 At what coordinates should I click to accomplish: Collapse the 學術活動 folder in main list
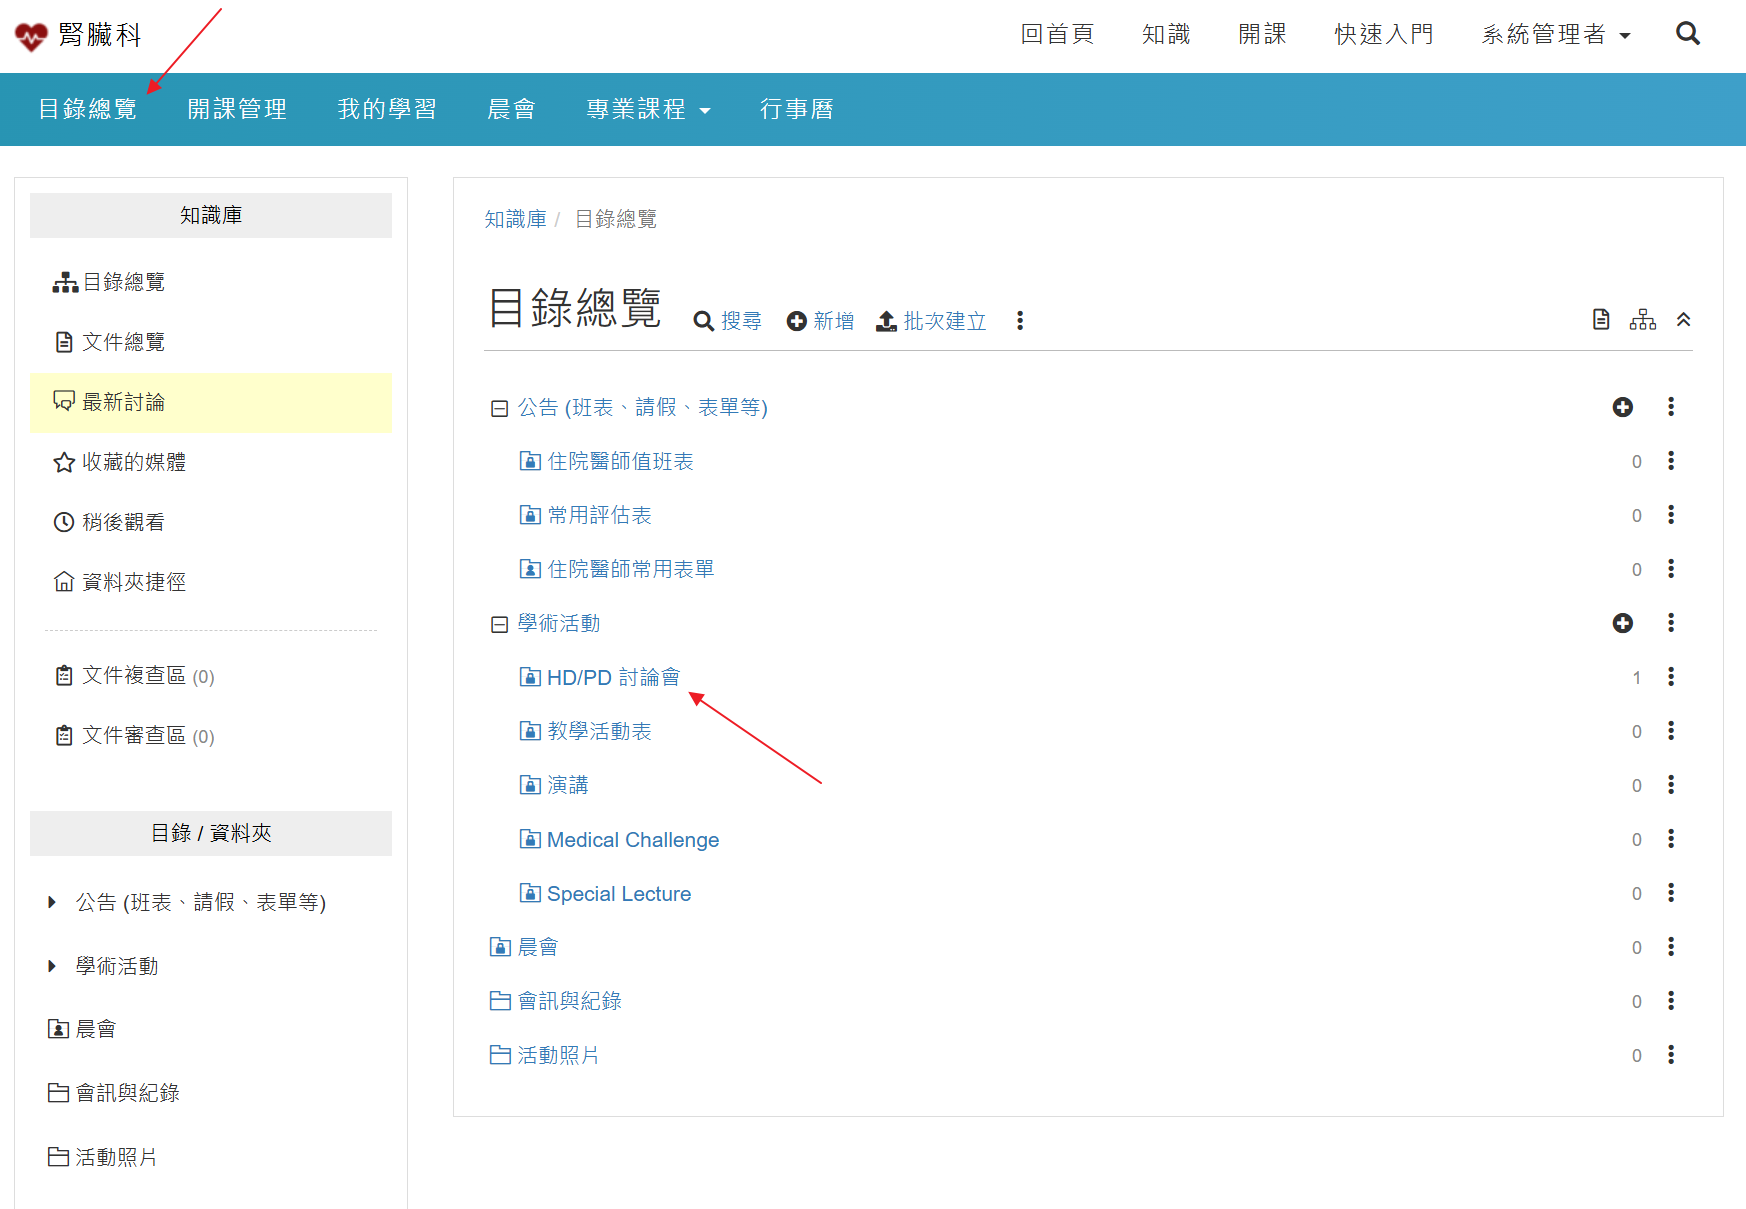tap(499, 624)
